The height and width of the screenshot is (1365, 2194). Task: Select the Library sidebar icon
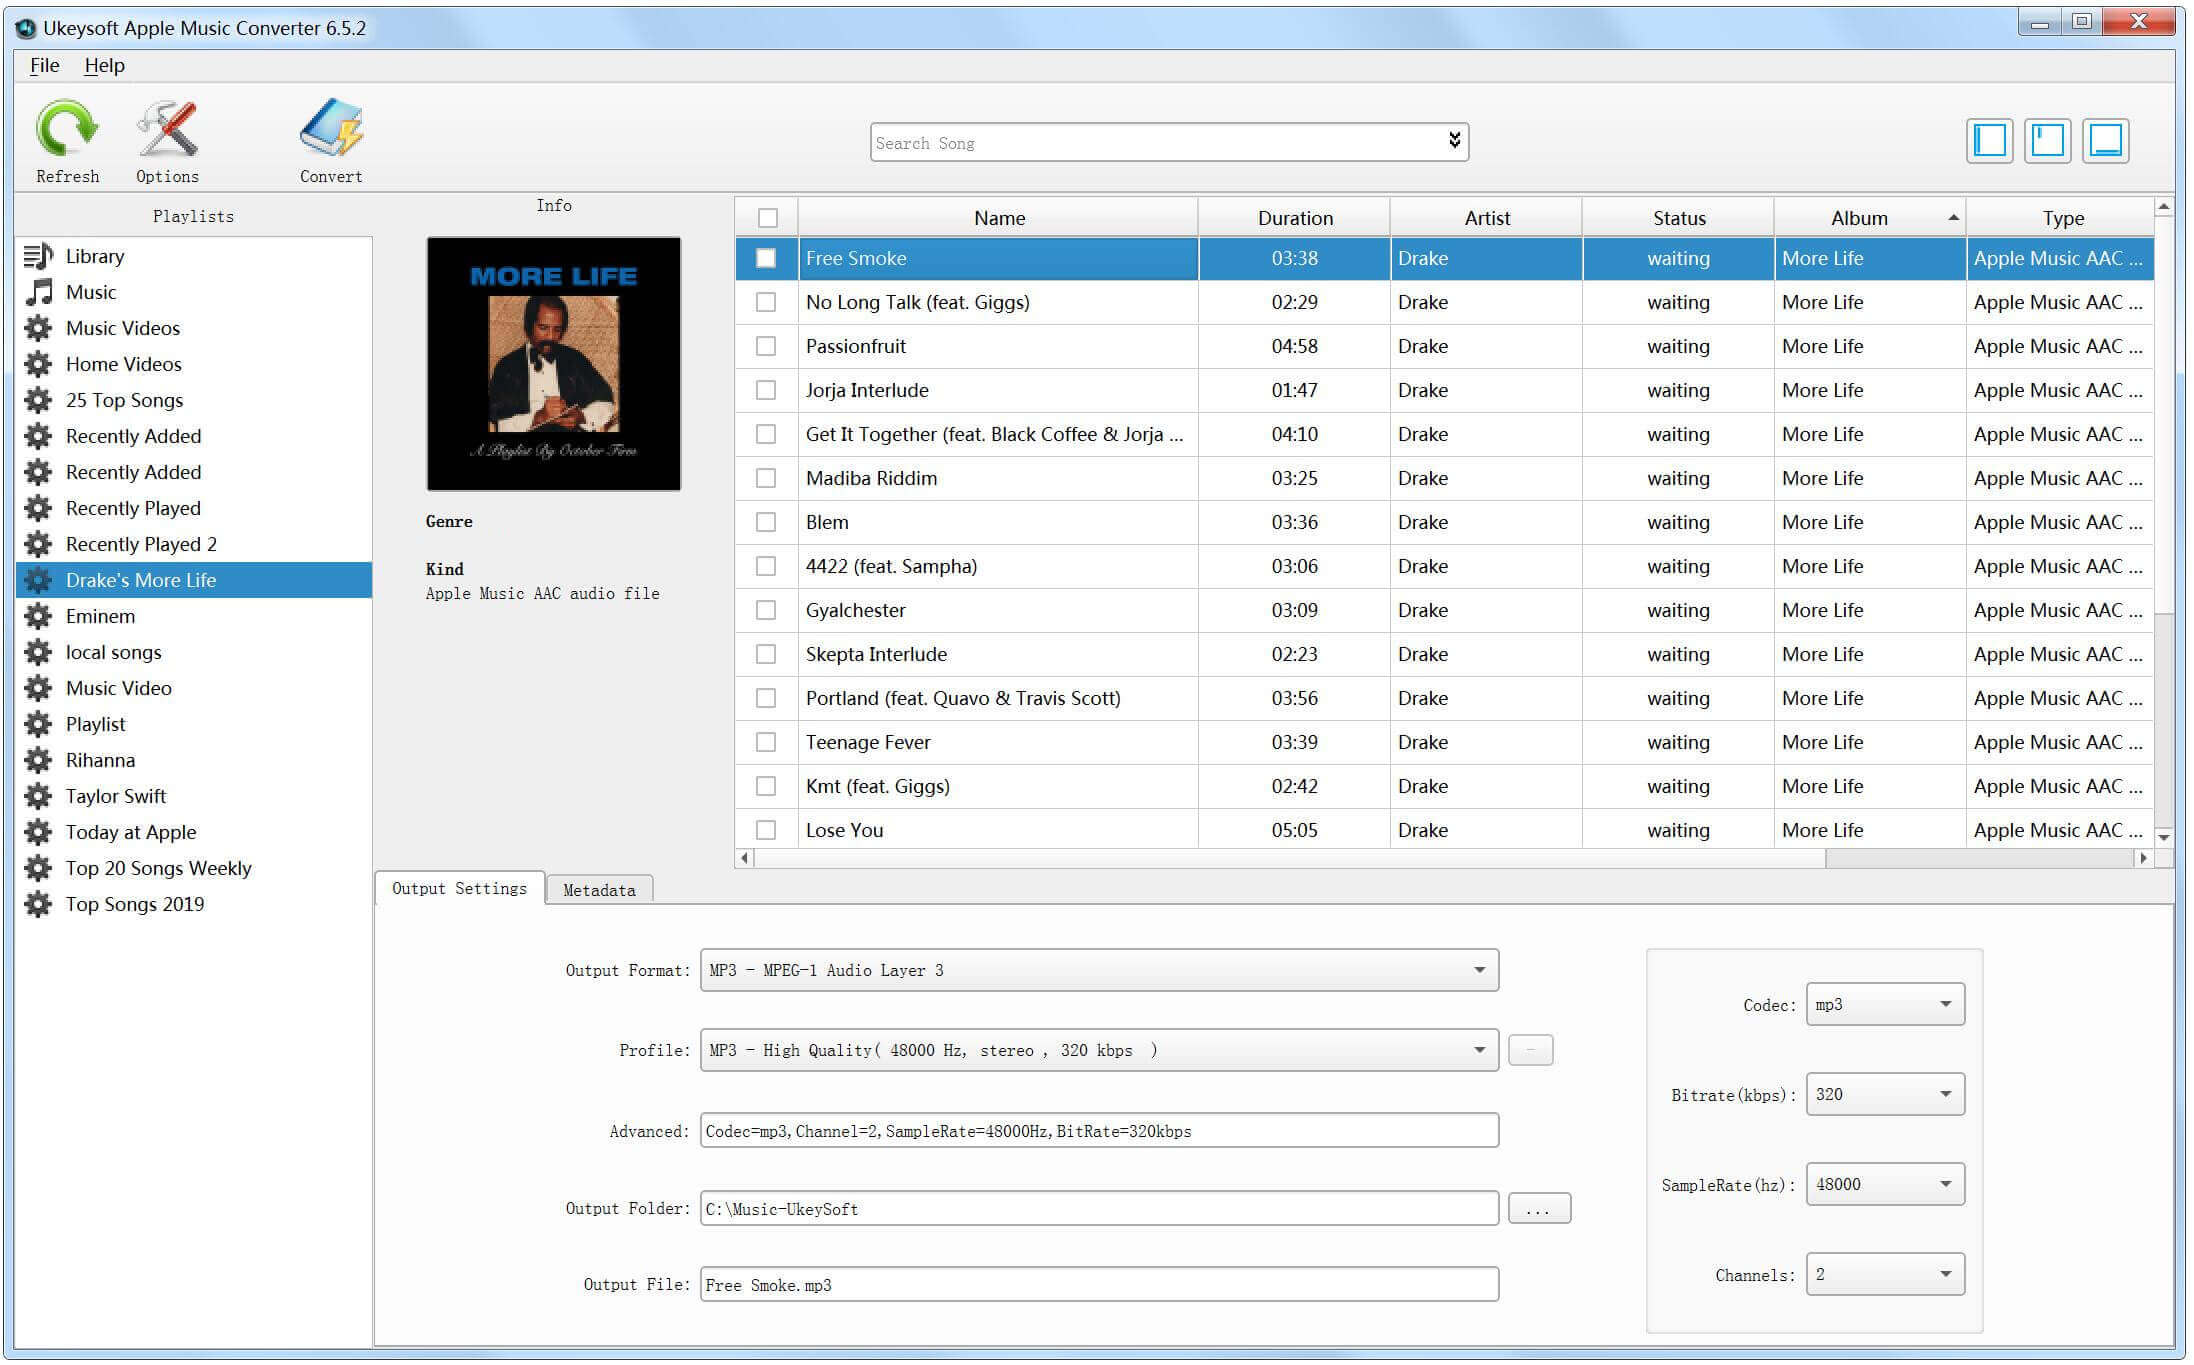pos(36,255)
